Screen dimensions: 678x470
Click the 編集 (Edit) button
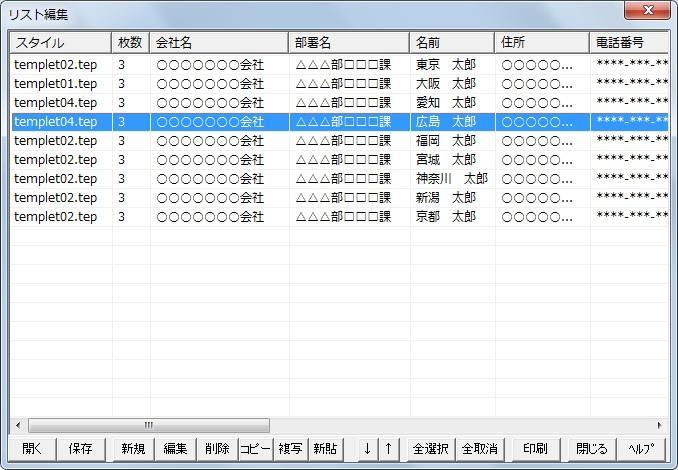point(175,449)
